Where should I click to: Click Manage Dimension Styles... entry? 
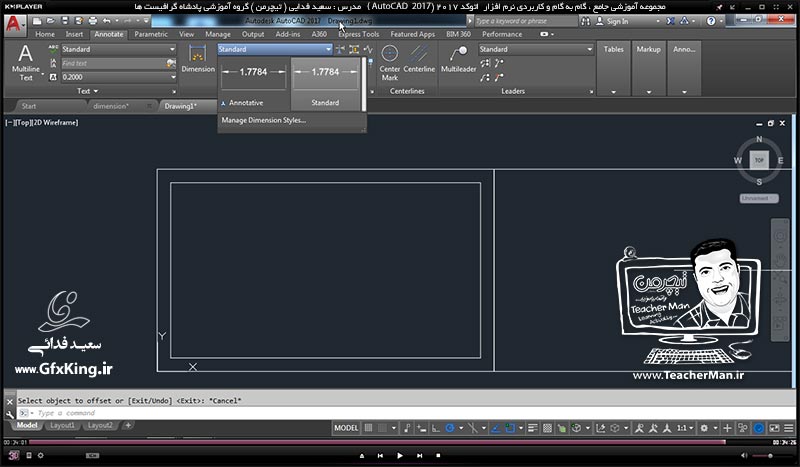coord(264,120)
